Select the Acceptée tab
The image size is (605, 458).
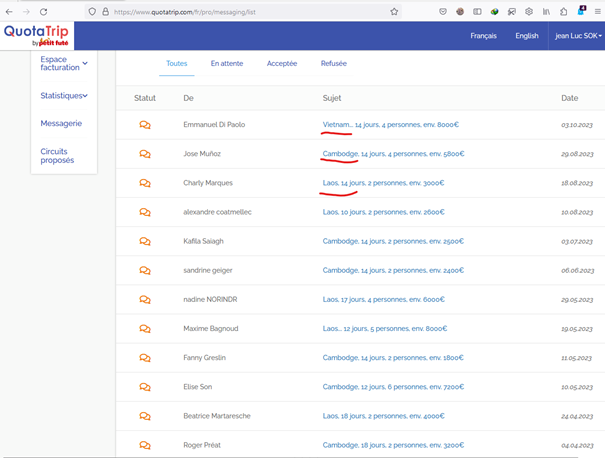click(281, 63)
